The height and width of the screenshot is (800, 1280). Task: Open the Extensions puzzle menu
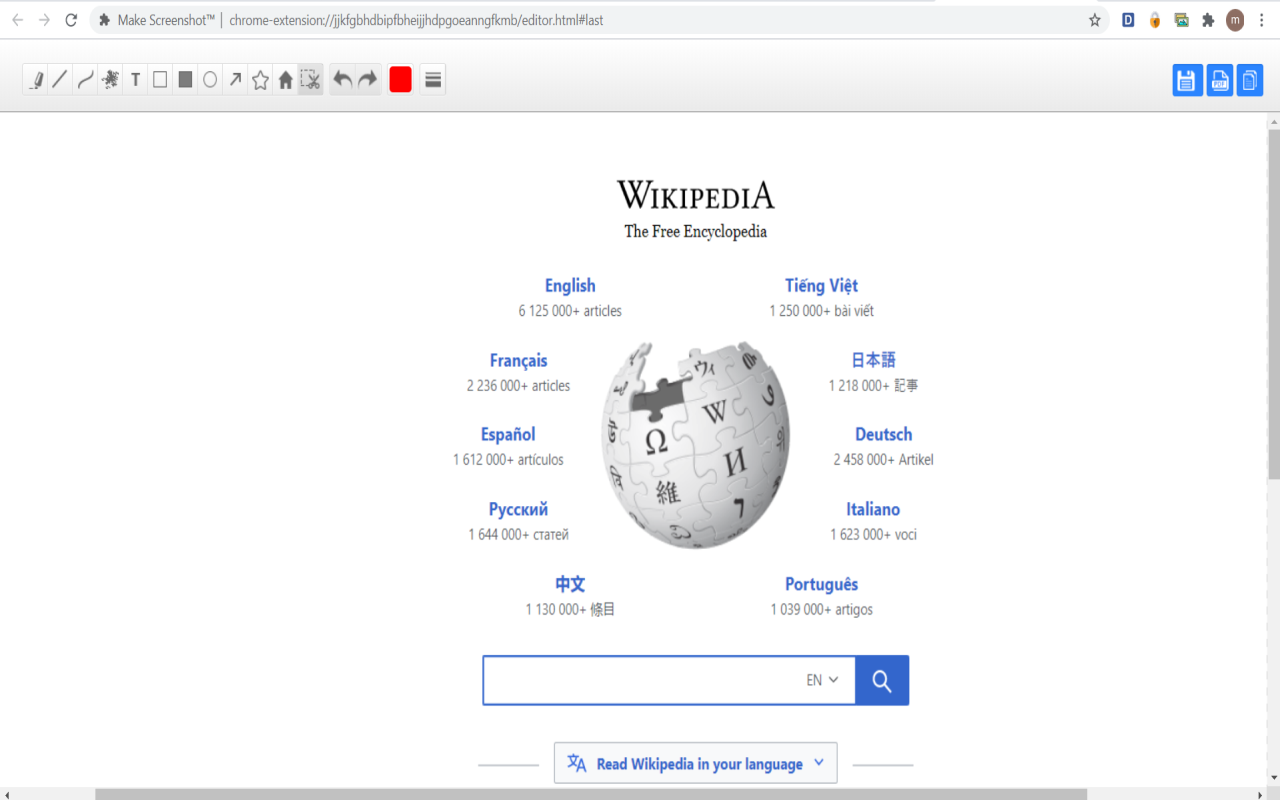1208,20
